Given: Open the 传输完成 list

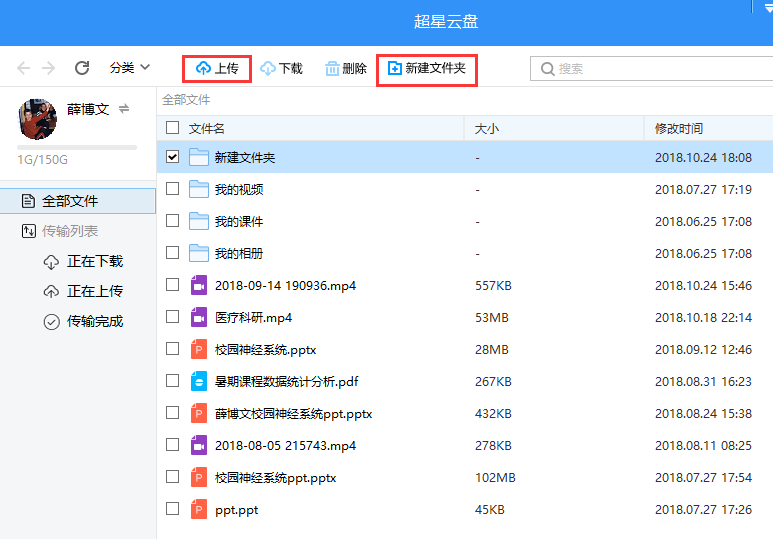Looking at the screenshot, I should [83, 322].
